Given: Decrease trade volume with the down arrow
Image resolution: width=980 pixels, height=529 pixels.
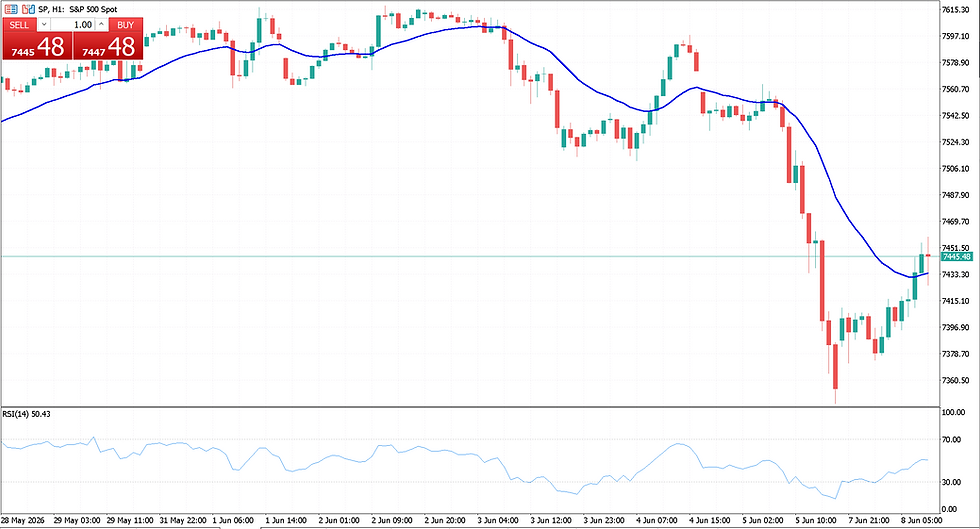Looking at the screenshot, I should point(44,24).
